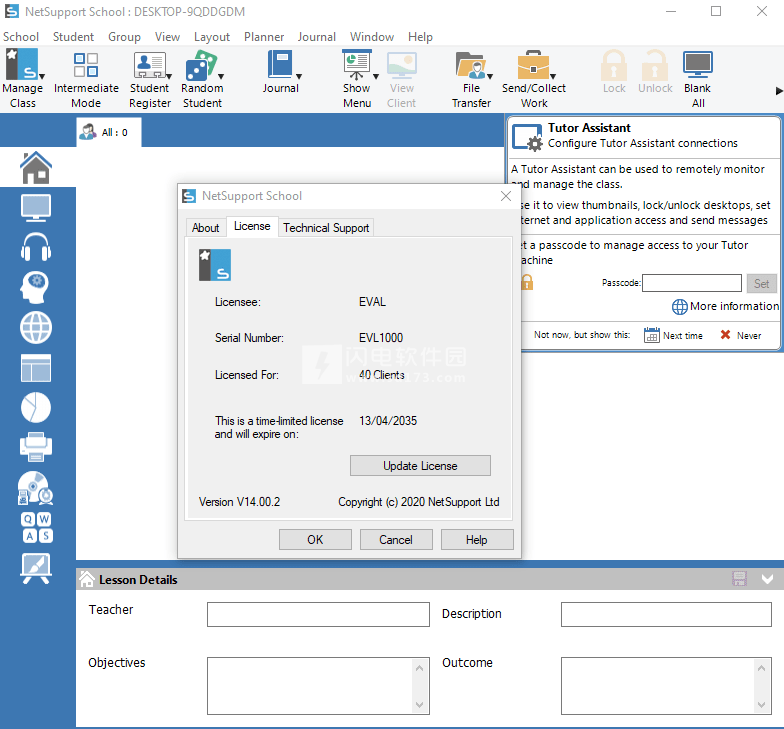Open the Application window view in sidebar
784x729 pixels.
coord(36,368)
